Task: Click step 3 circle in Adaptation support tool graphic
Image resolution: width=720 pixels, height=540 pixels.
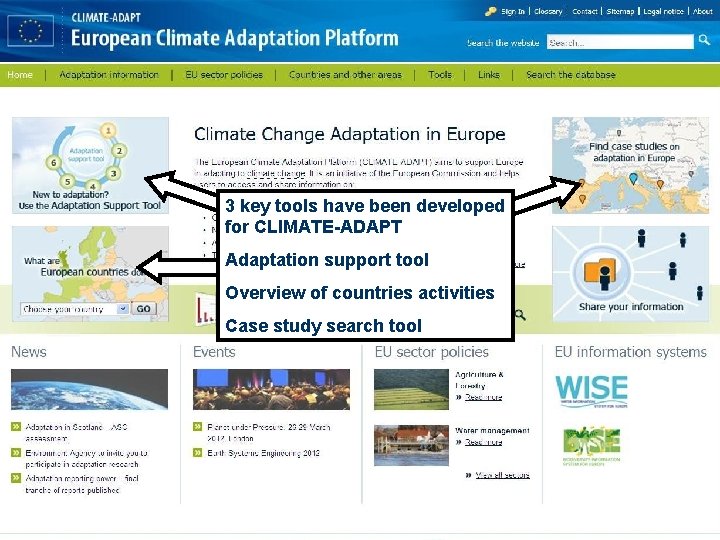Action: [113, 174]
